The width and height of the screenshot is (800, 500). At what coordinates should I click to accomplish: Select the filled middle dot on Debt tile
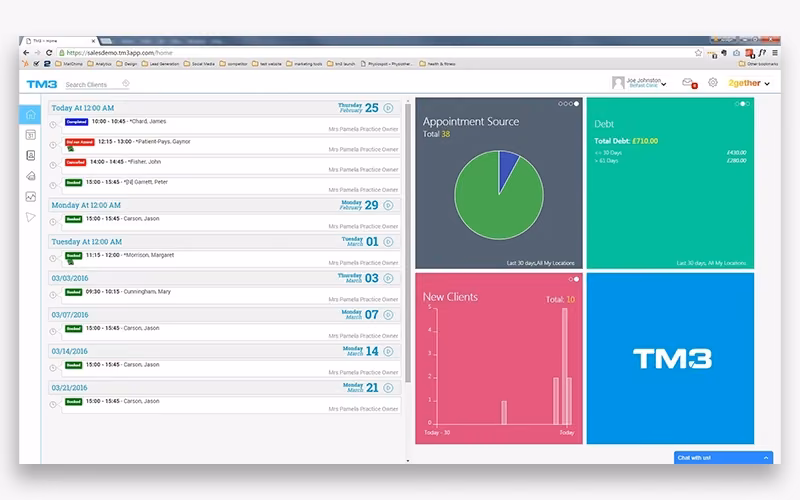(x=742, y=104)
